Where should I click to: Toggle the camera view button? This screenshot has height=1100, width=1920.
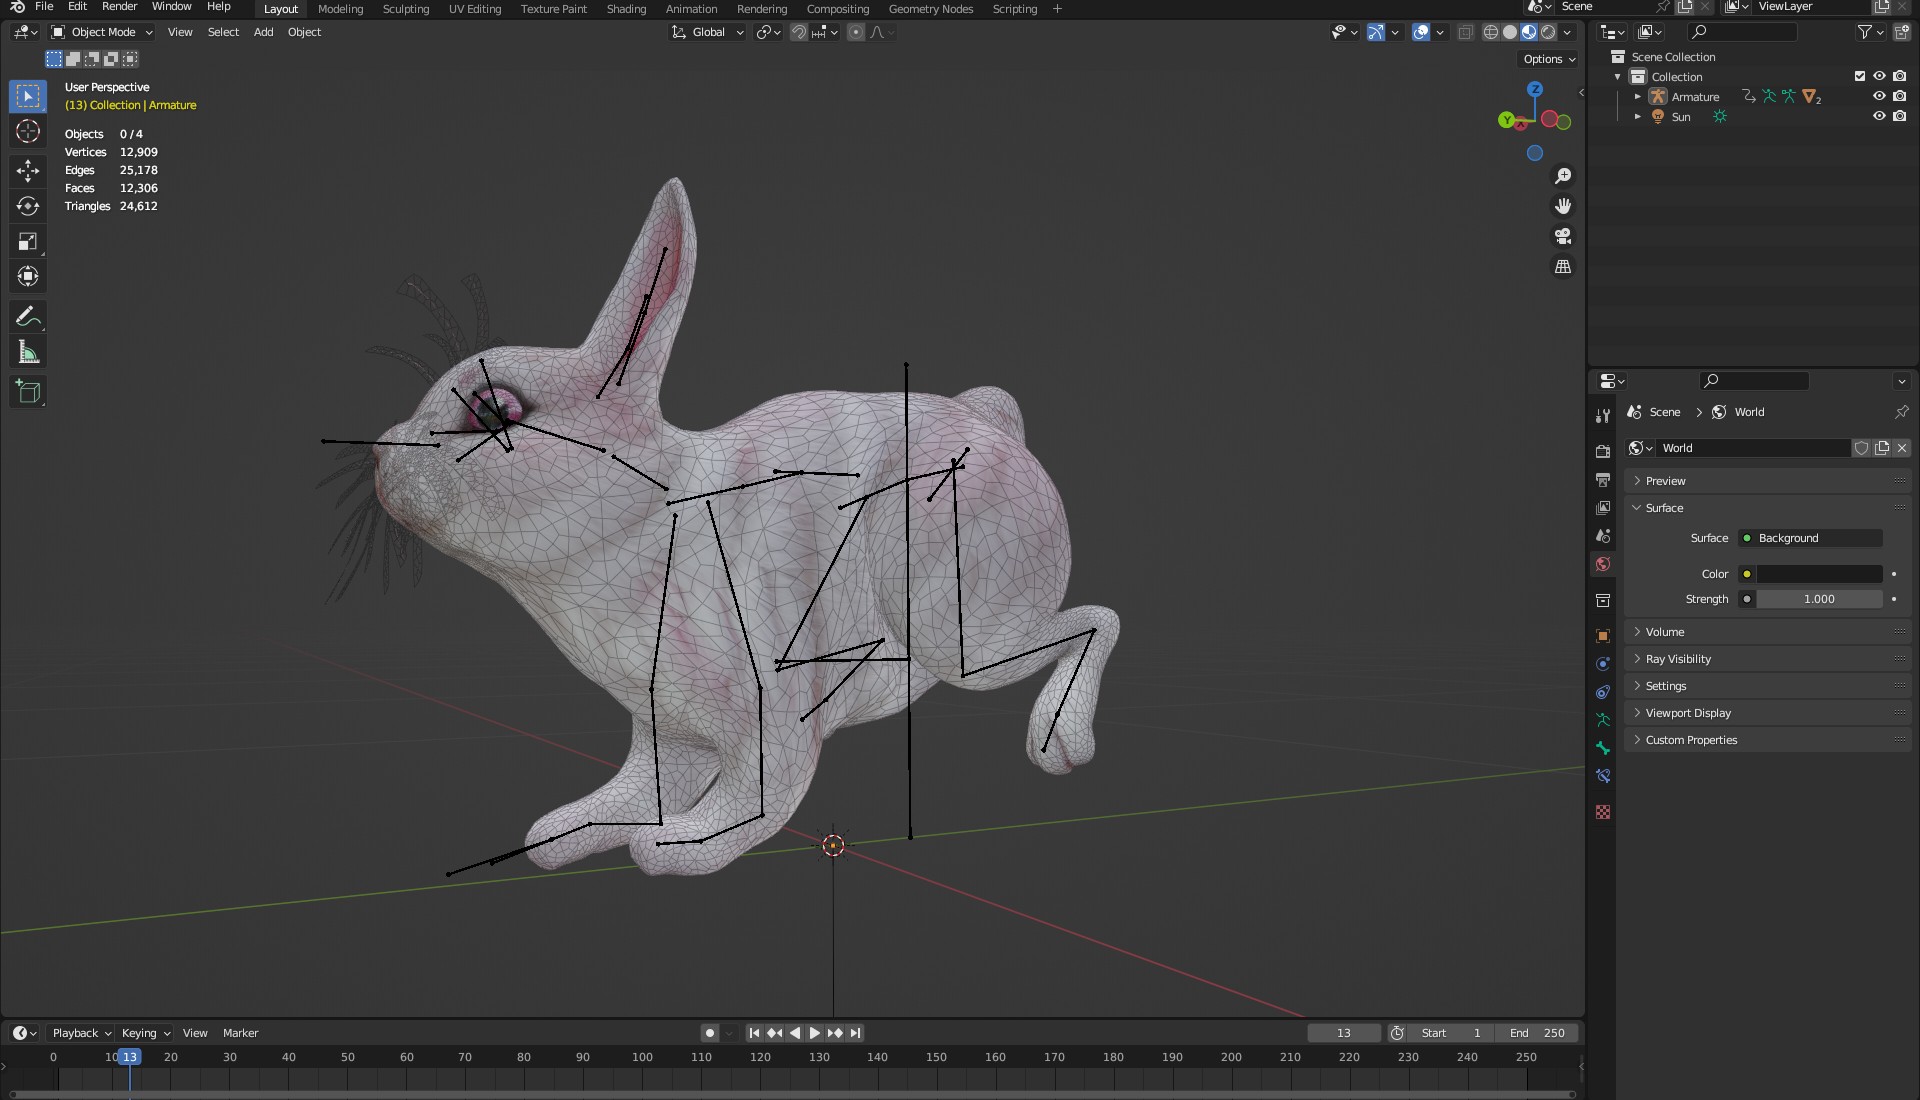[1563, 237]
